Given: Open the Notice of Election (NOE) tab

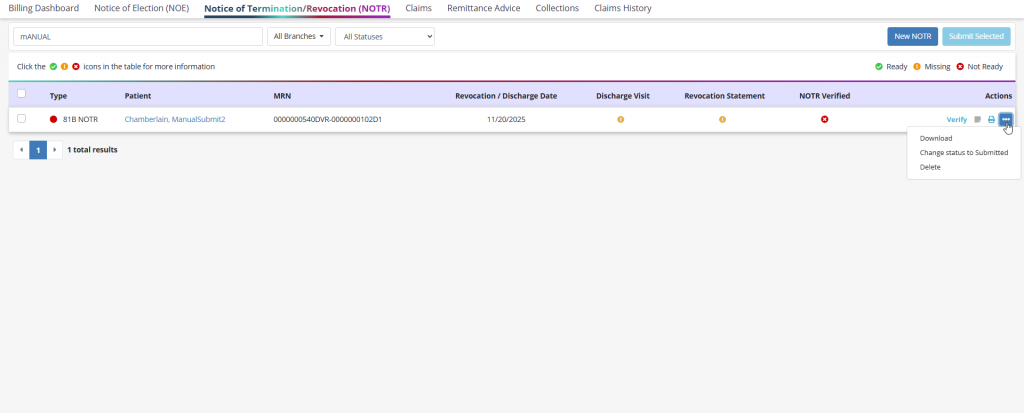Looking at the screenshot, I should [141, 8].
